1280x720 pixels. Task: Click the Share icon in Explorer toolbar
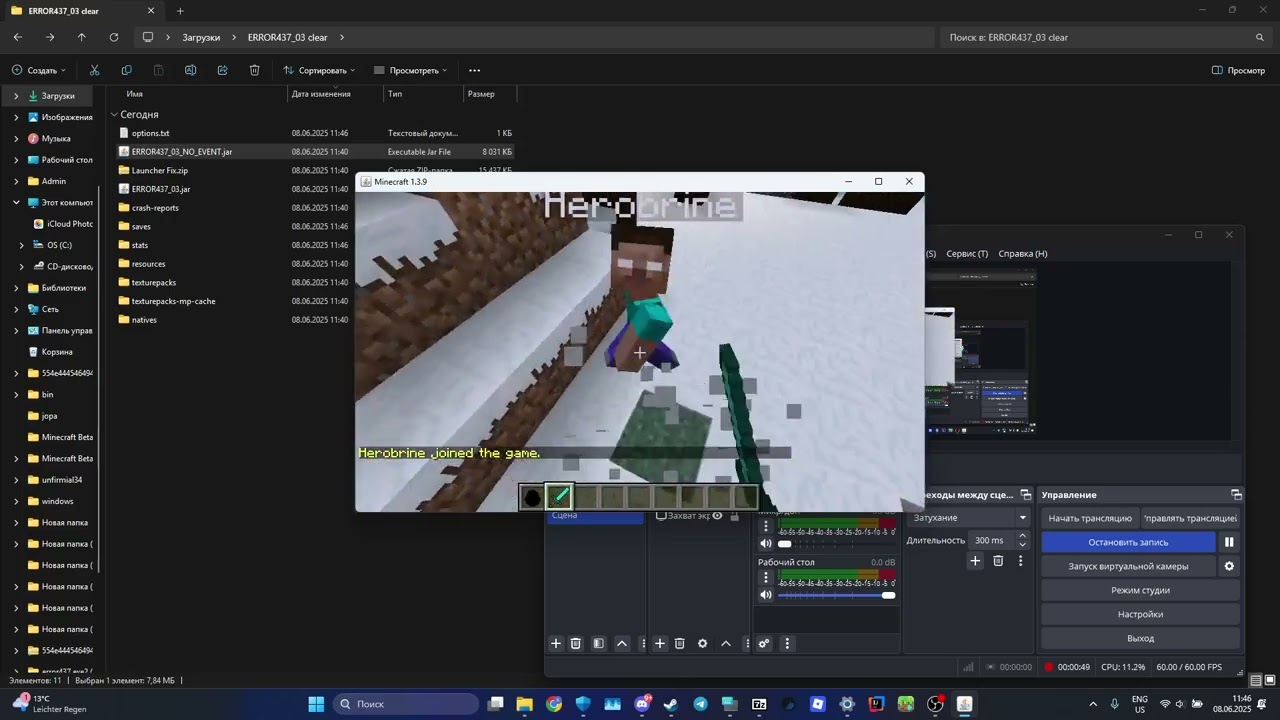point(222,70)
